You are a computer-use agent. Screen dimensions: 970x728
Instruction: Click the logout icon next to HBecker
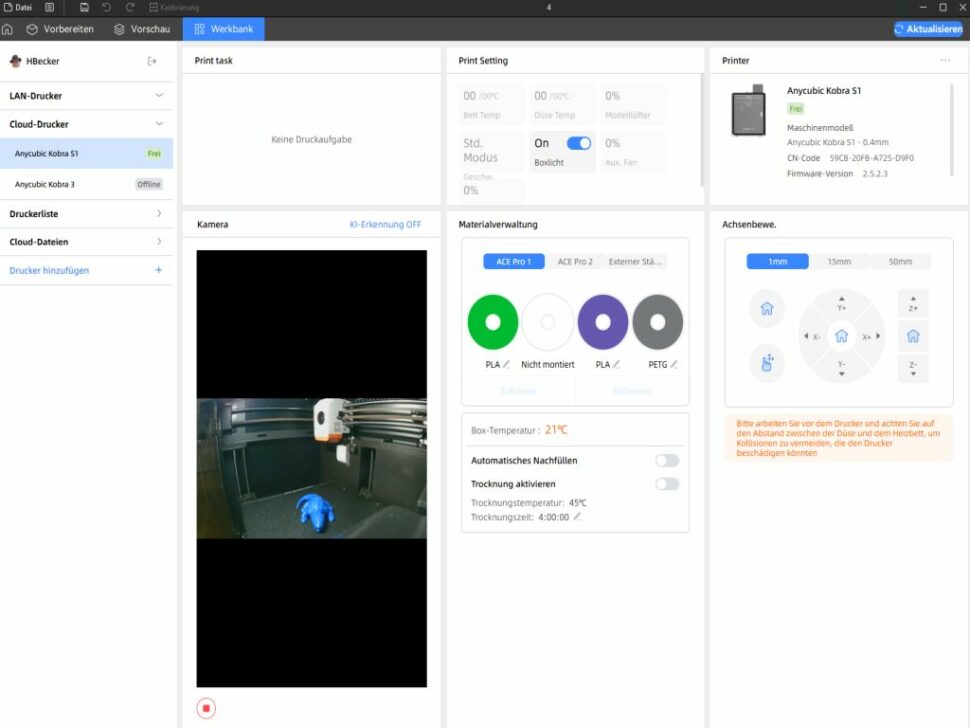[x=152, y=61]
